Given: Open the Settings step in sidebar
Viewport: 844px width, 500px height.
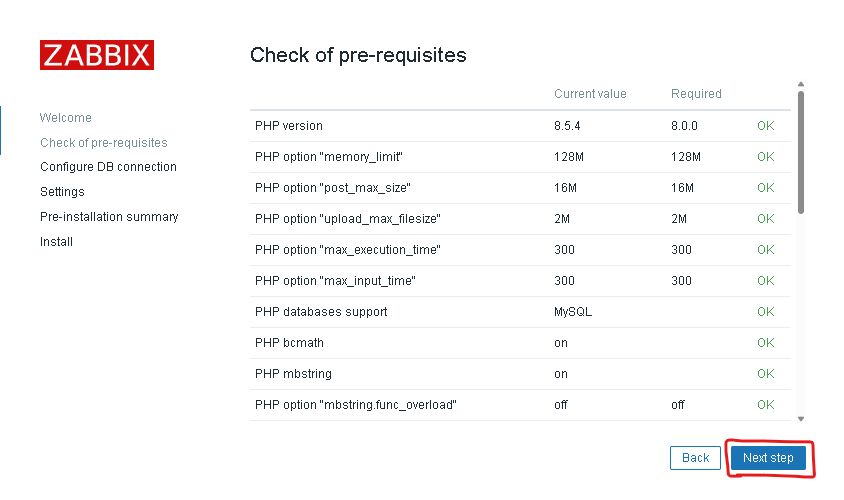Looking at the screenshot, I should click(62, 192).
